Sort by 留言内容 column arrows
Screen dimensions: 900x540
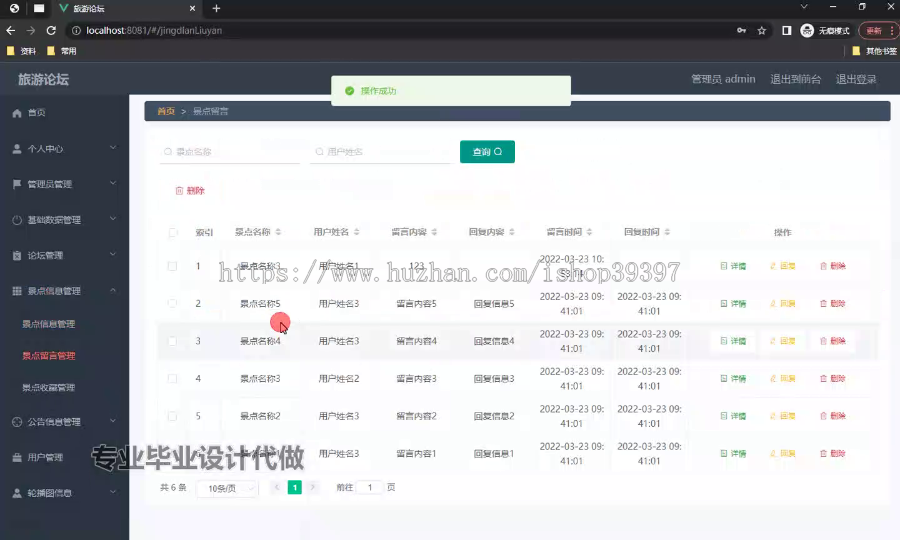(x=434, y=232)
